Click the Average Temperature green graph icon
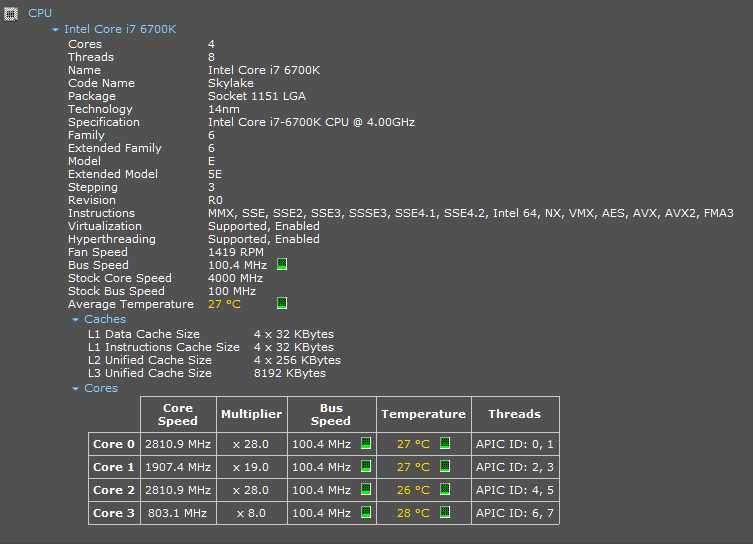753x544 pixels. tap(282, 303)
